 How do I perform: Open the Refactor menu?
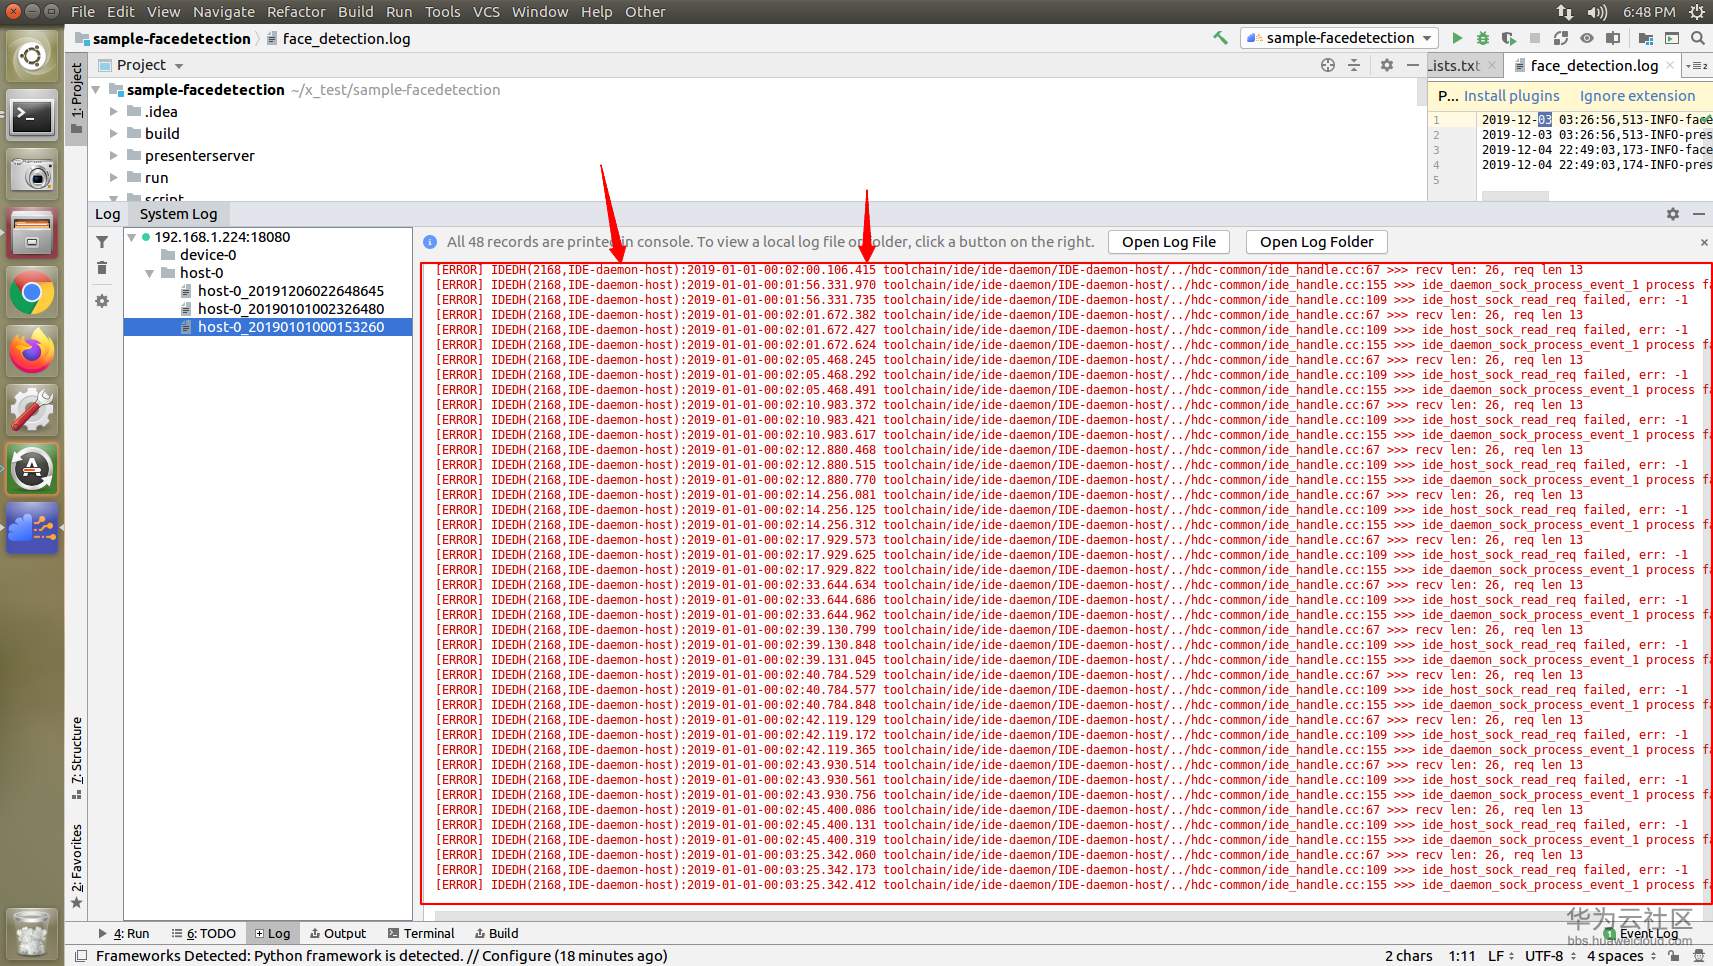(x=296, y=12)
